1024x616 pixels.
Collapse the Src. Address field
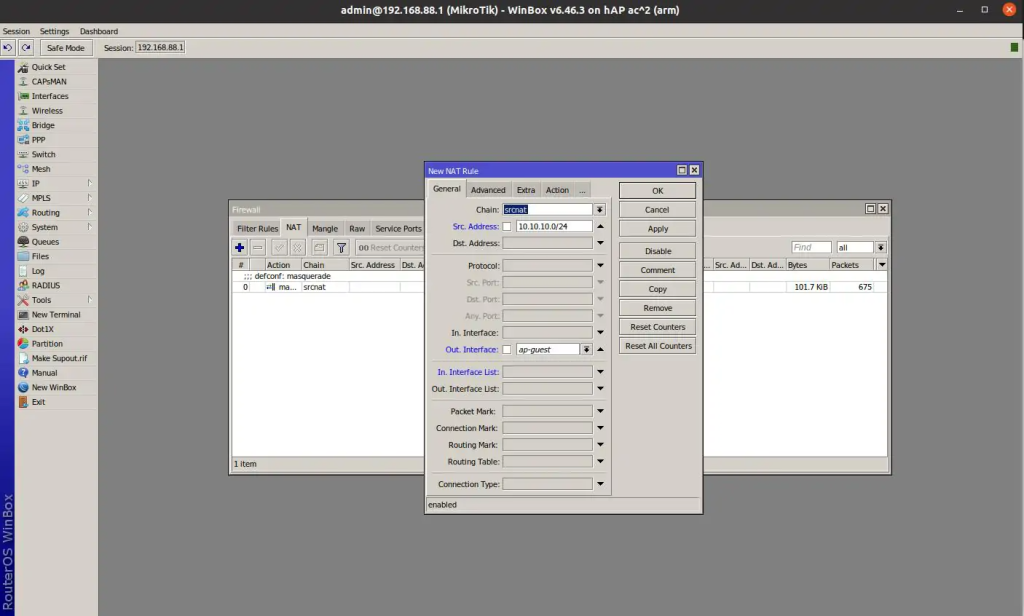[x=600, y=227]
